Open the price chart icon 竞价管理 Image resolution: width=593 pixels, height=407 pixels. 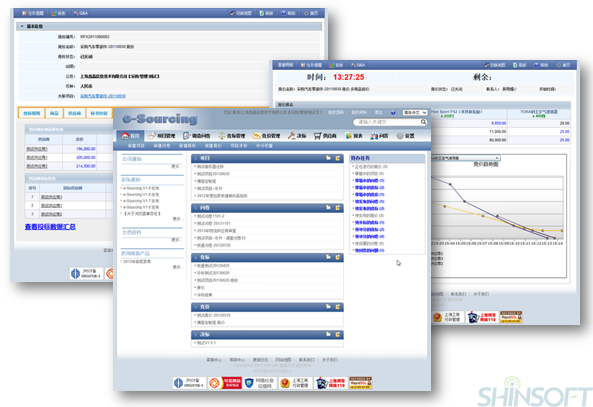point(257,136)
